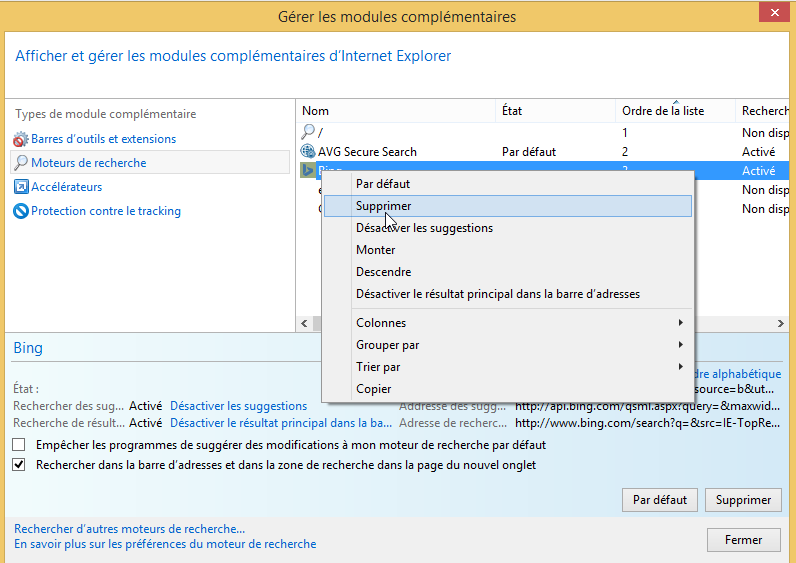Click the tracking protection blocked icon
The width and height of the screenshot is (796, 563).
pyautogui.click(x=21, y=211)
